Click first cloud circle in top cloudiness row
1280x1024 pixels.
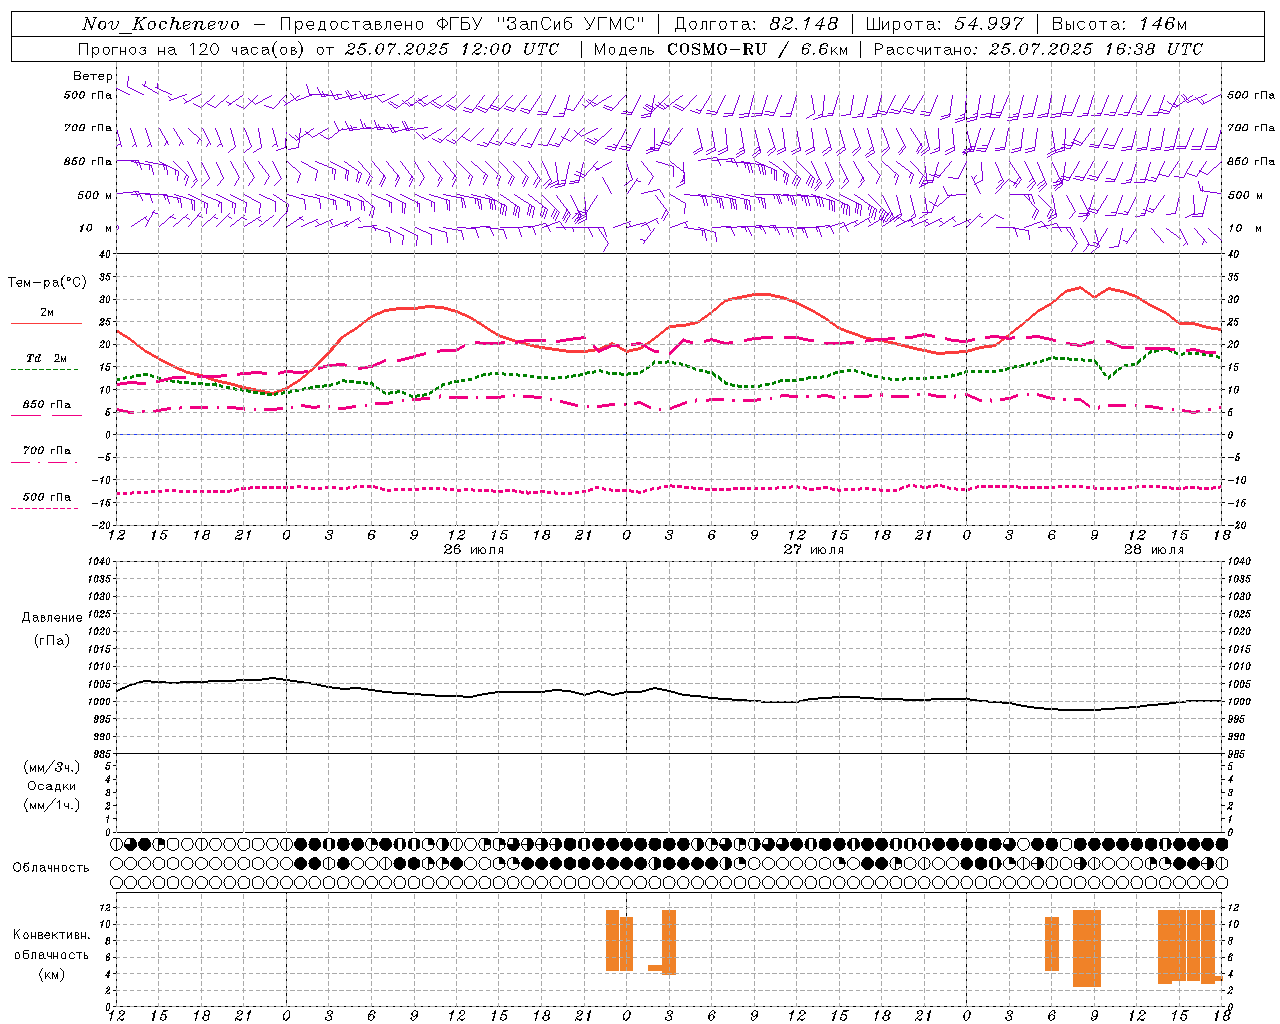coord(117,844)
